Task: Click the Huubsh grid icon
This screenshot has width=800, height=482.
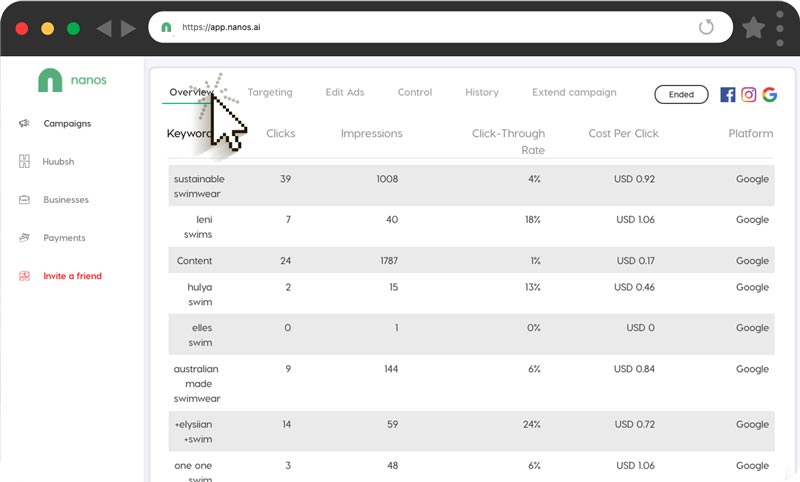Action: pos(24,162)
